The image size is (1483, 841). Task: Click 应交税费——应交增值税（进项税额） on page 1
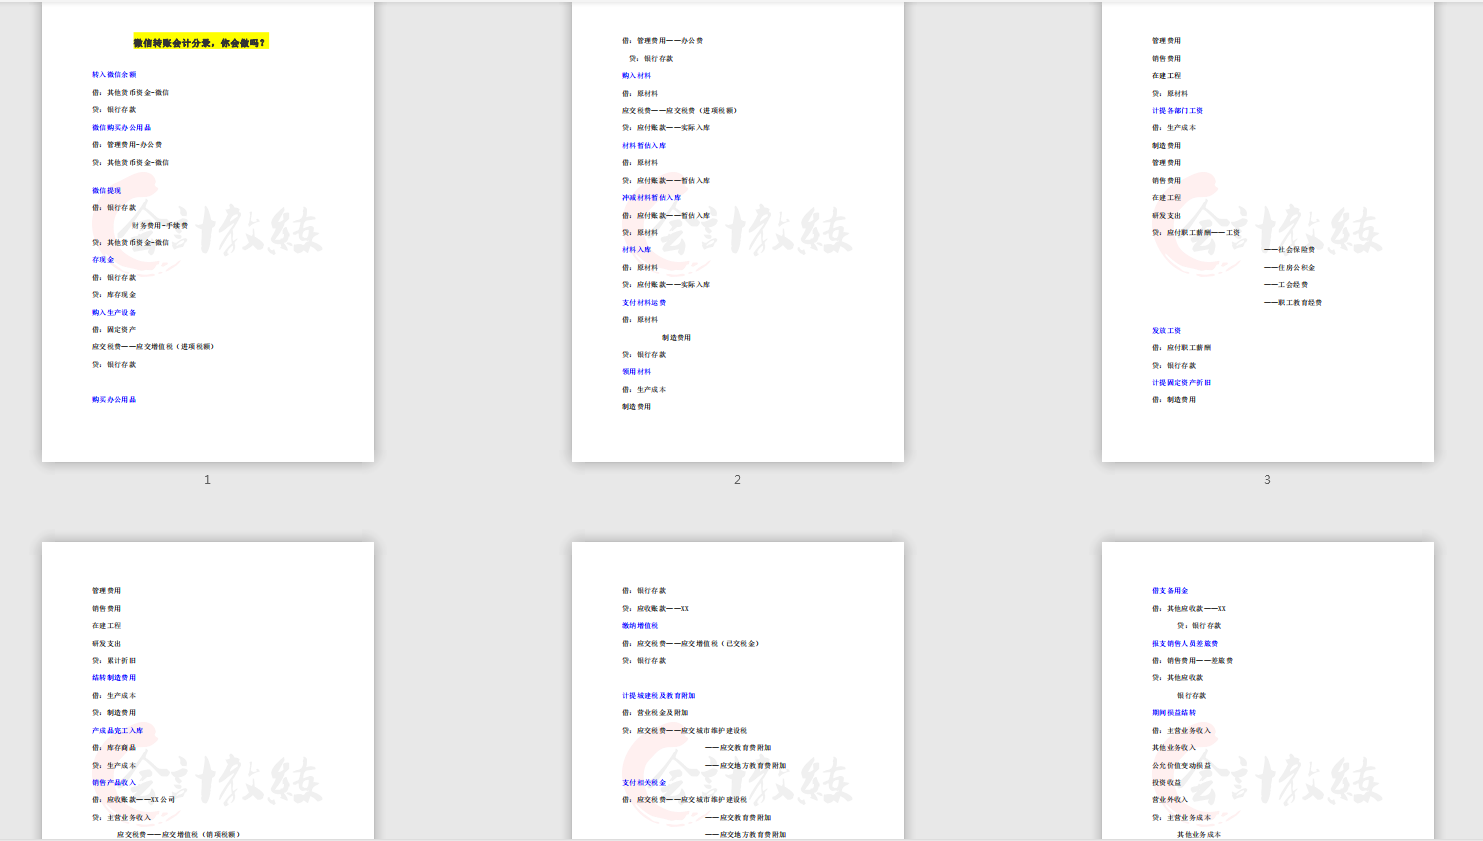[153, 347]
